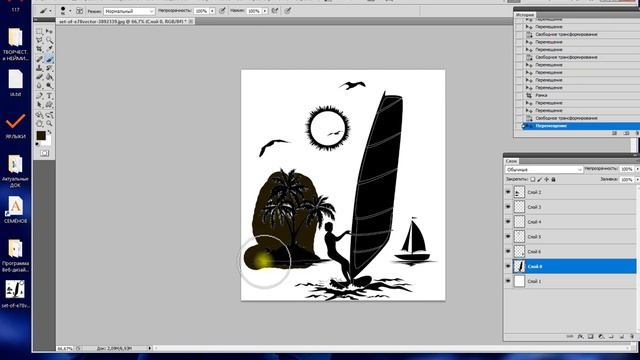The height and width of the screenshot is (360, 640).
Task: Select layer Слой 6 by its name
Action: (x=534, y=251)
